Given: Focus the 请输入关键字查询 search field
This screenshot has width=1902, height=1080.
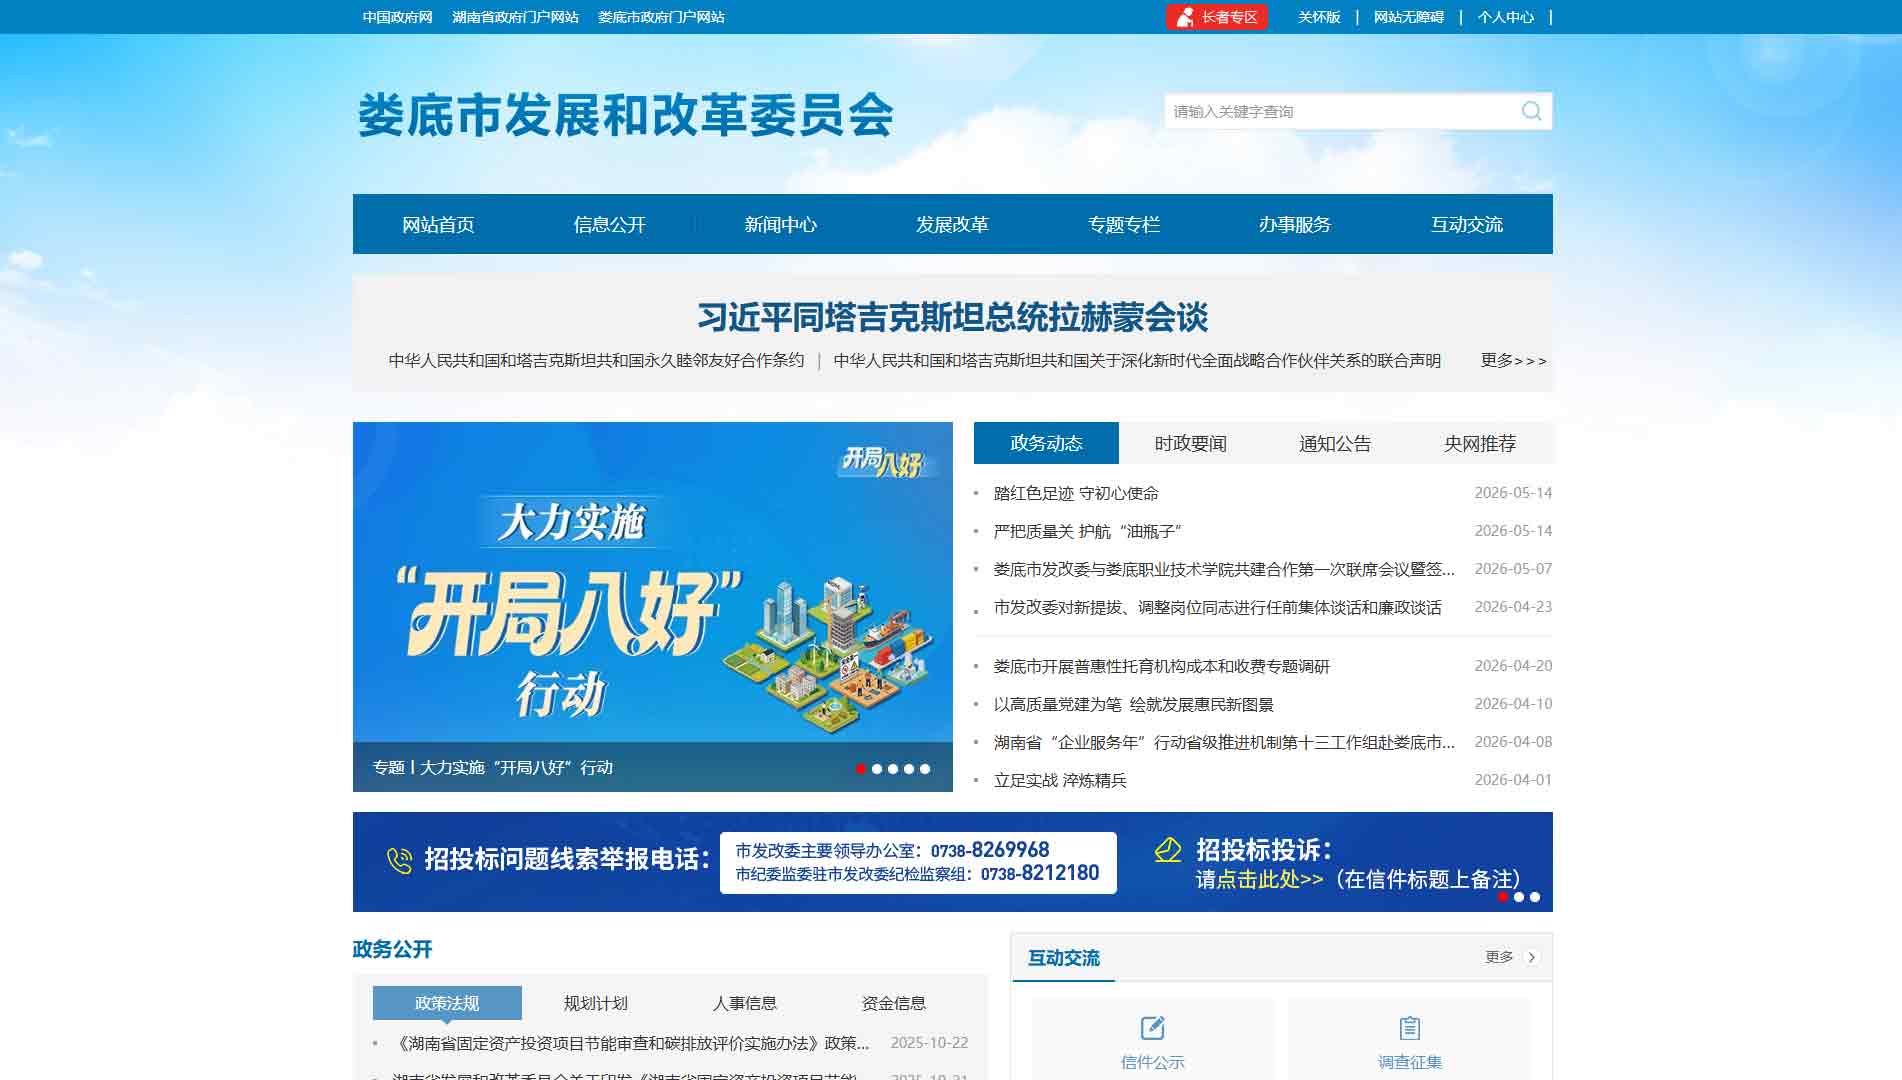Looking at the screenshot, I should tap(1340, 111).
